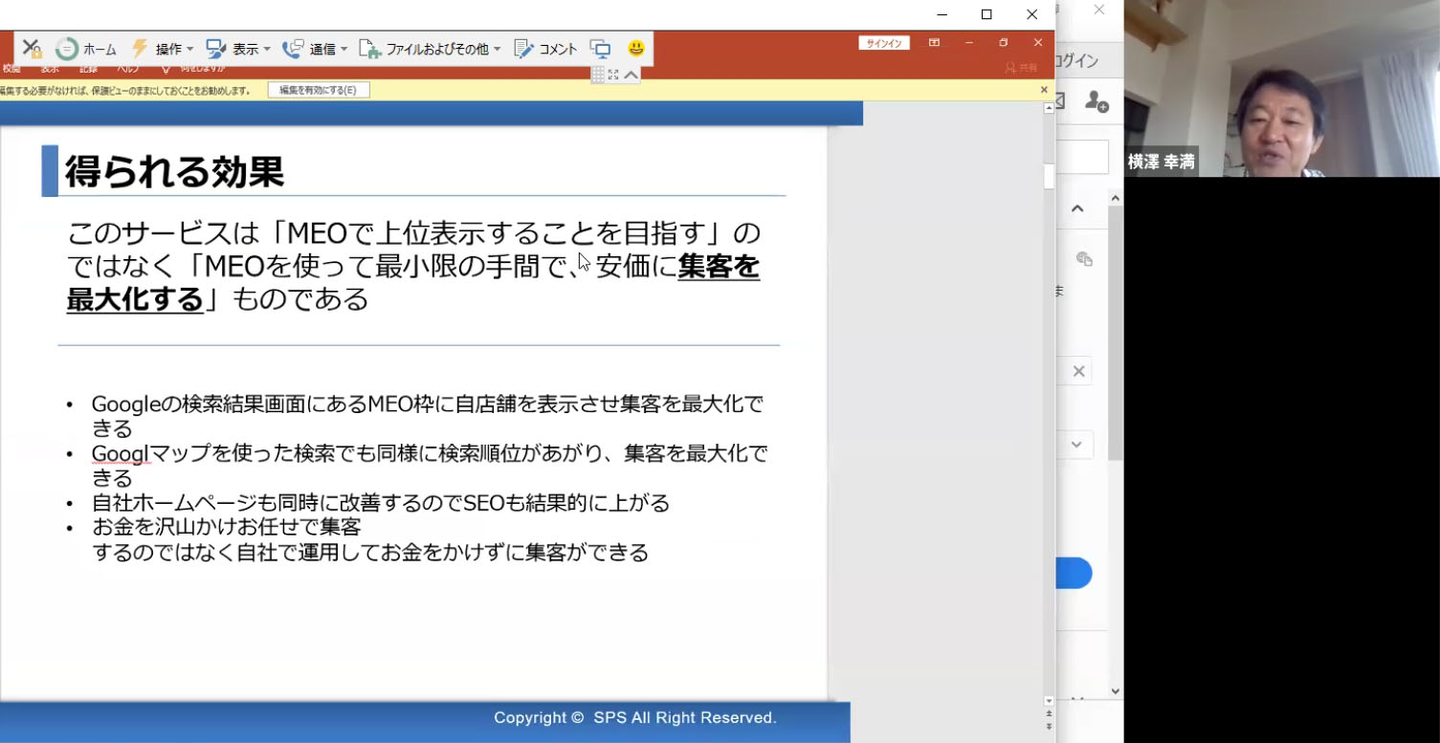Image resolution: width=1440 pixels, height=743 pixels.
Task: Expand the dropdown chevron in right panel
Action: click(1076, 445)
